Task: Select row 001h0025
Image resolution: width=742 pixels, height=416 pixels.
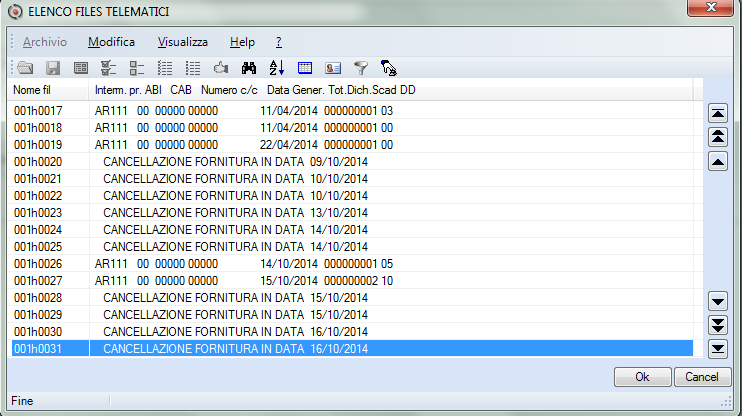Action: (x=352, y=247)
